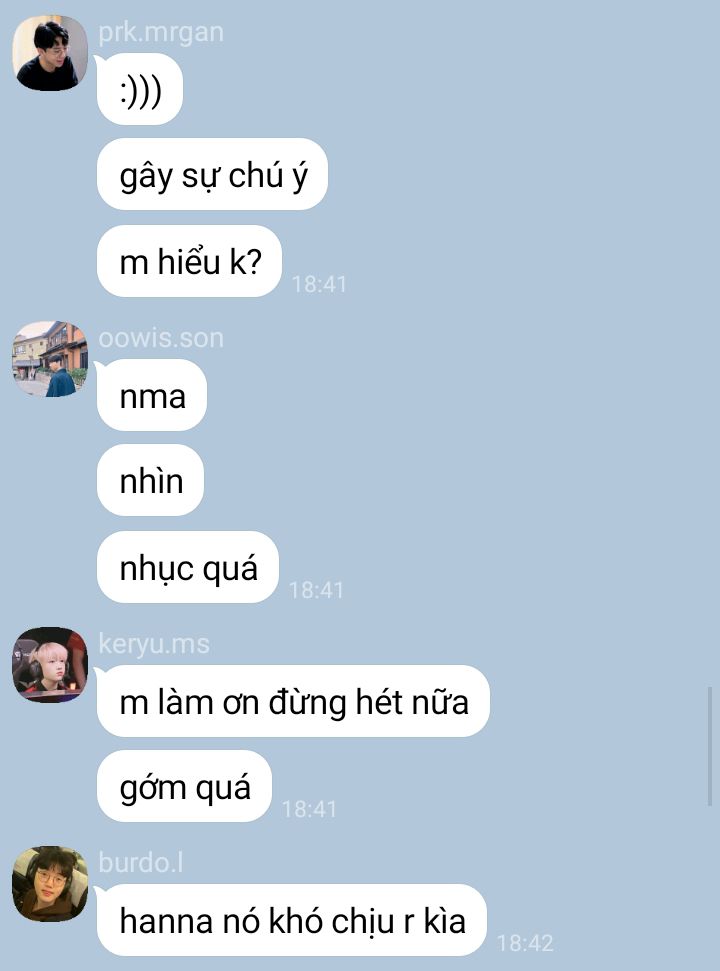Click the oowis.son username label
This screenshot has height=971, width=720.
click(x=161, y=338)
